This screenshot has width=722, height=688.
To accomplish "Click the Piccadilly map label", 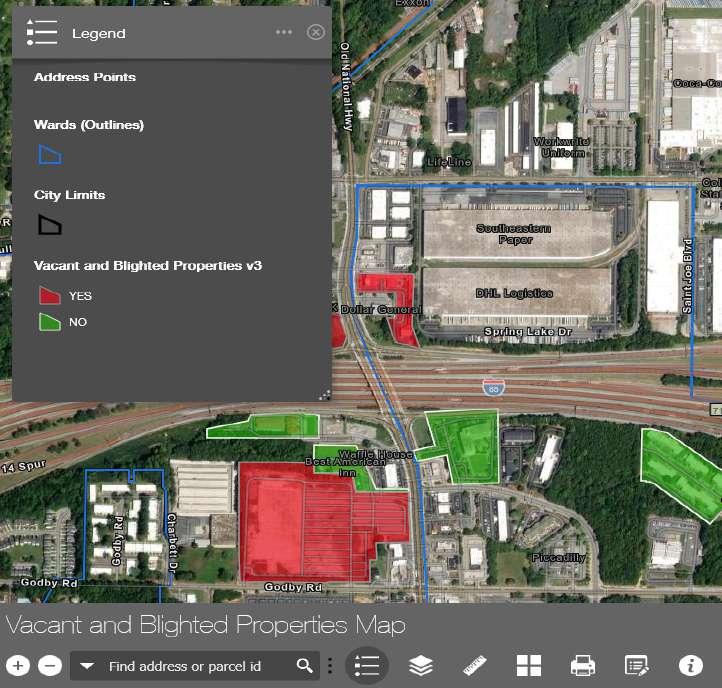I will pyautogui.click(x=559, y=558).
